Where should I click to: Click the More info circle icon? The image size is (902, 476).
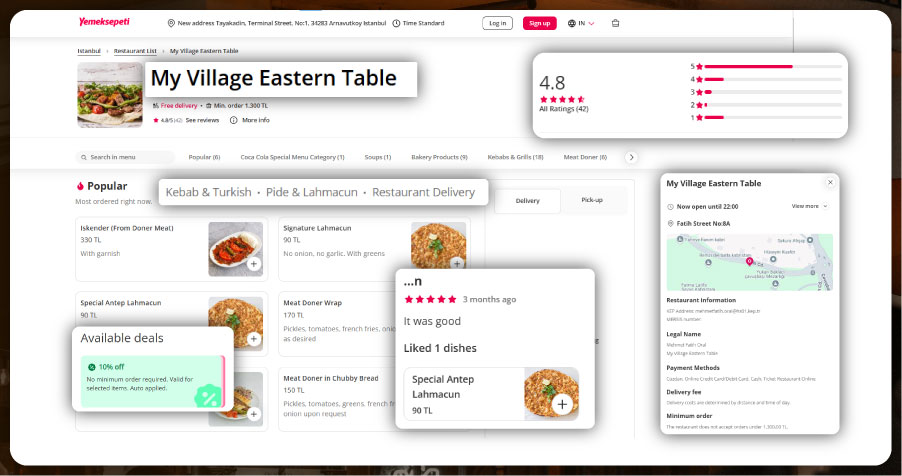coord(233,120)
